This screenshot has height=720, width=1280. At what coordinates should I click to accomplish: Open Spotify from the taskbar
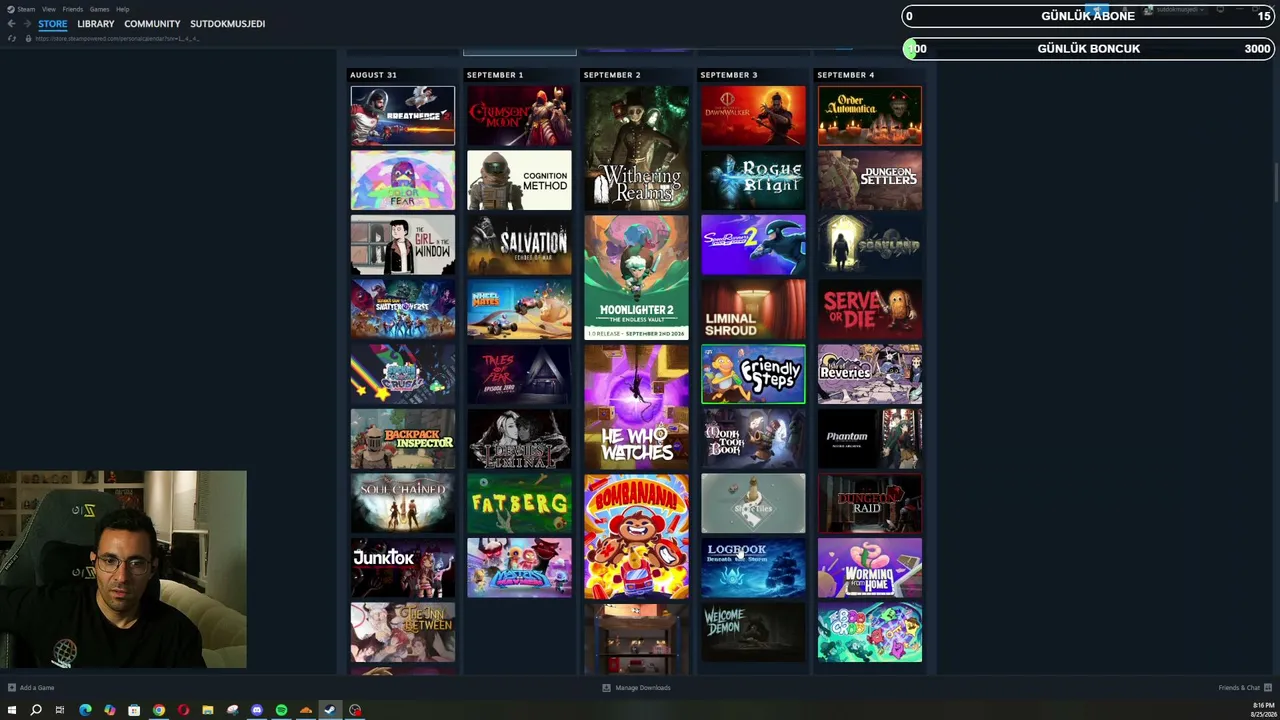(x=281, y=710)
